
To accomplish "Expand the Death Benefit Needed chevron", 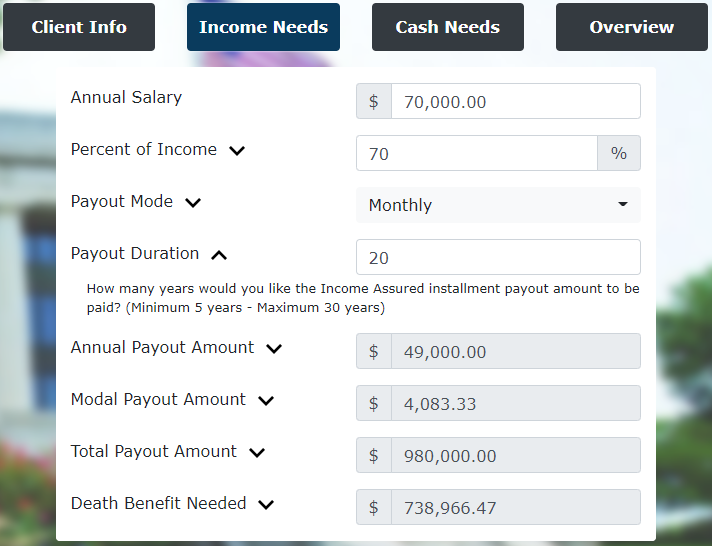I will [x=266, y=504].
